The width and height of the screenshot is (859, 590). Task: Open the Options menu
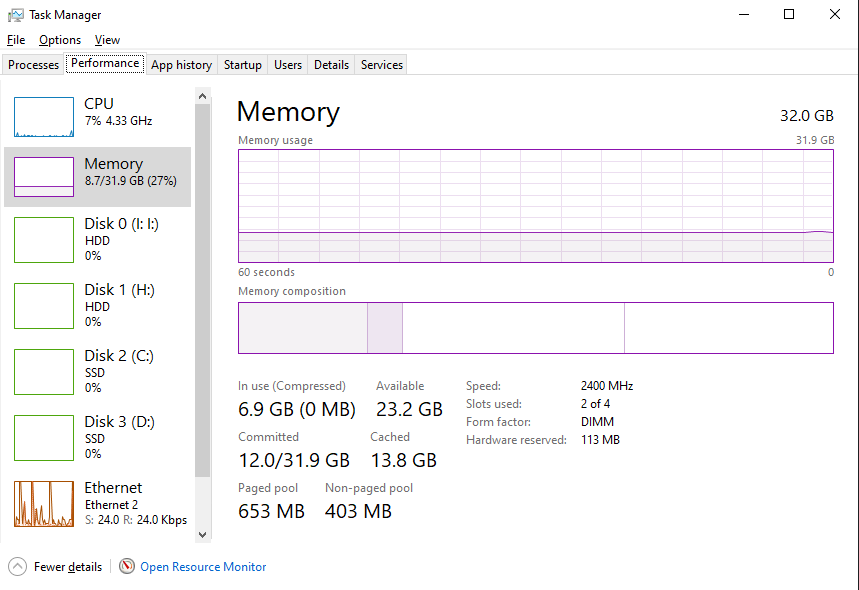point(59,40)
